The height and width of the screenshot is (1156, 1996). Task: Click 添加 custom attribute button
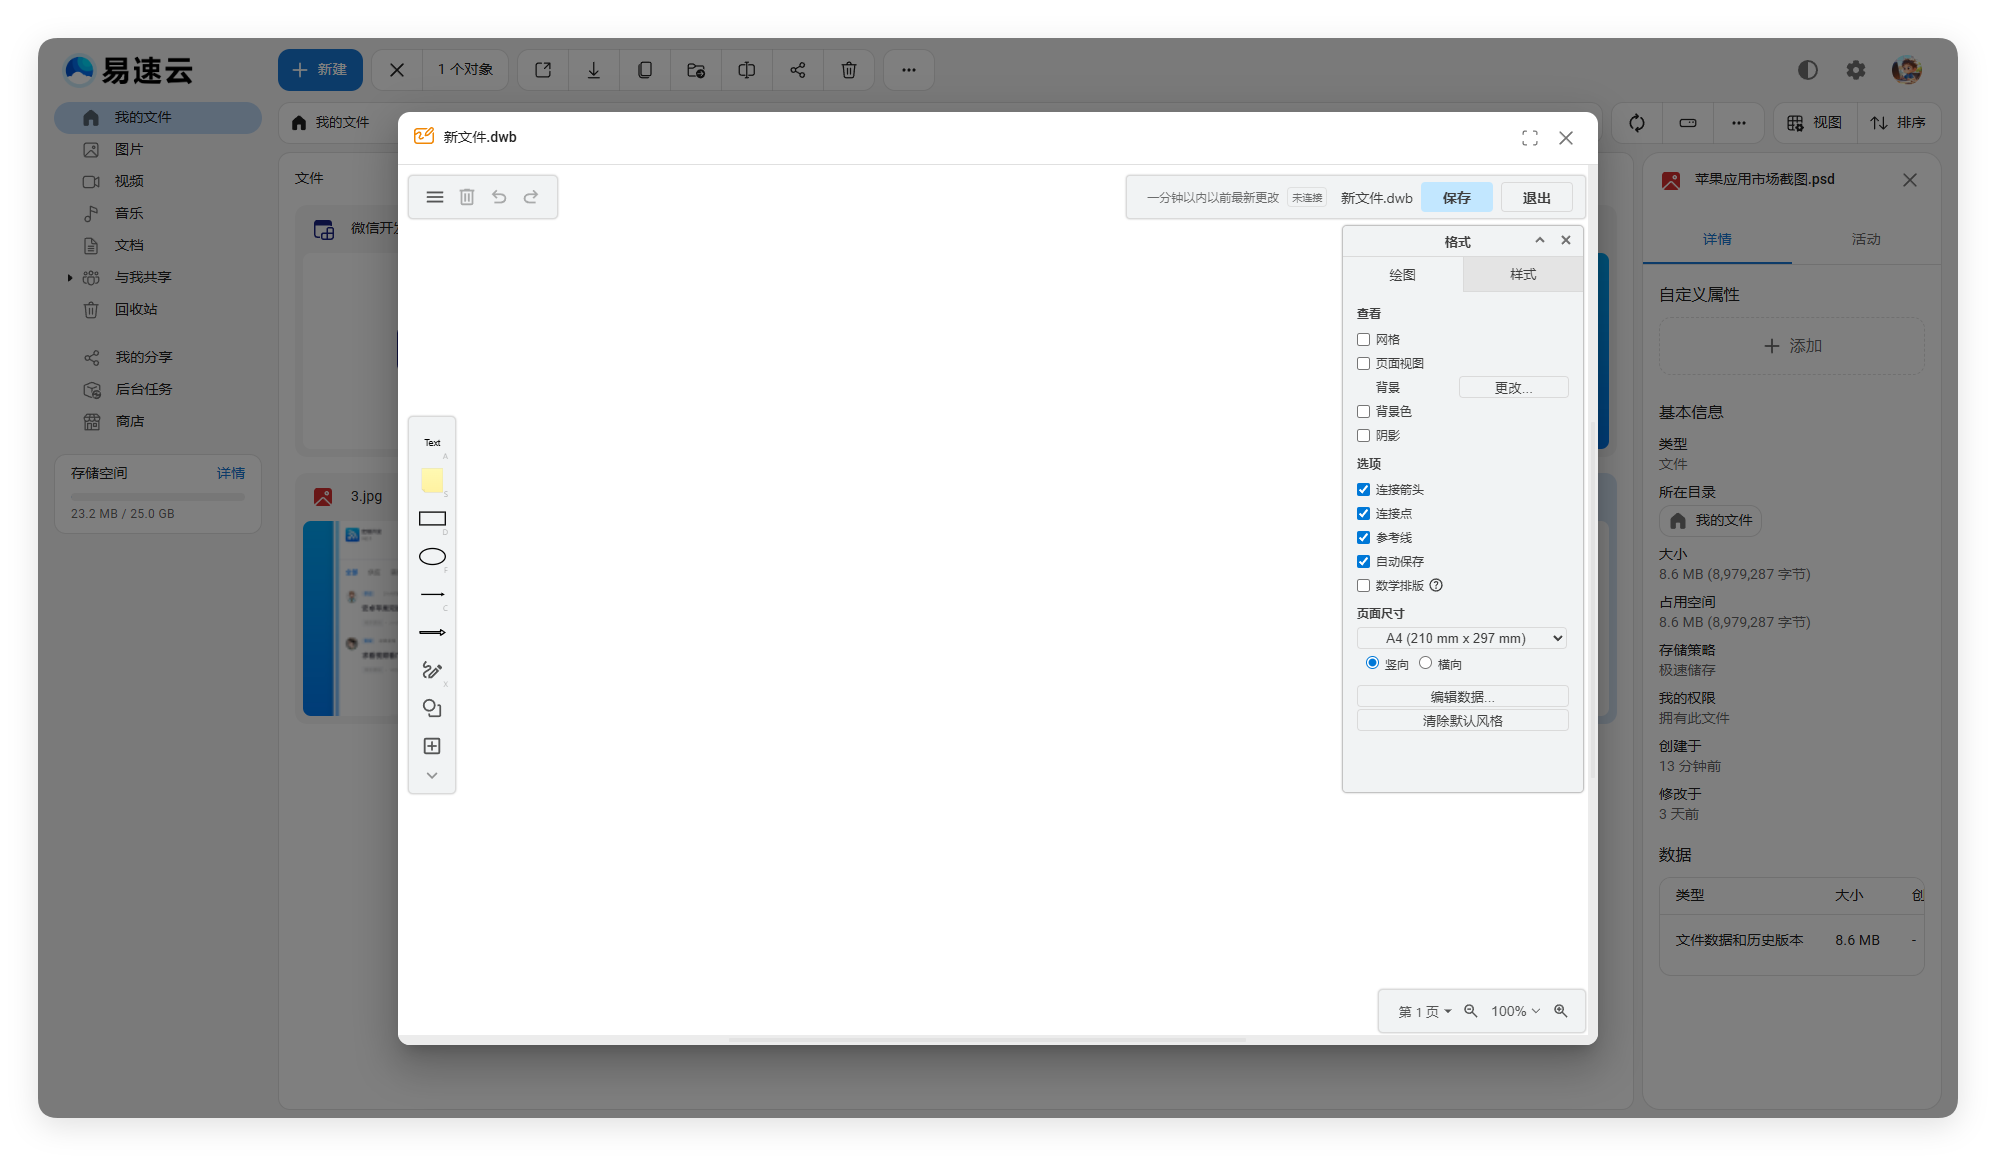(x=1792, y=346)
